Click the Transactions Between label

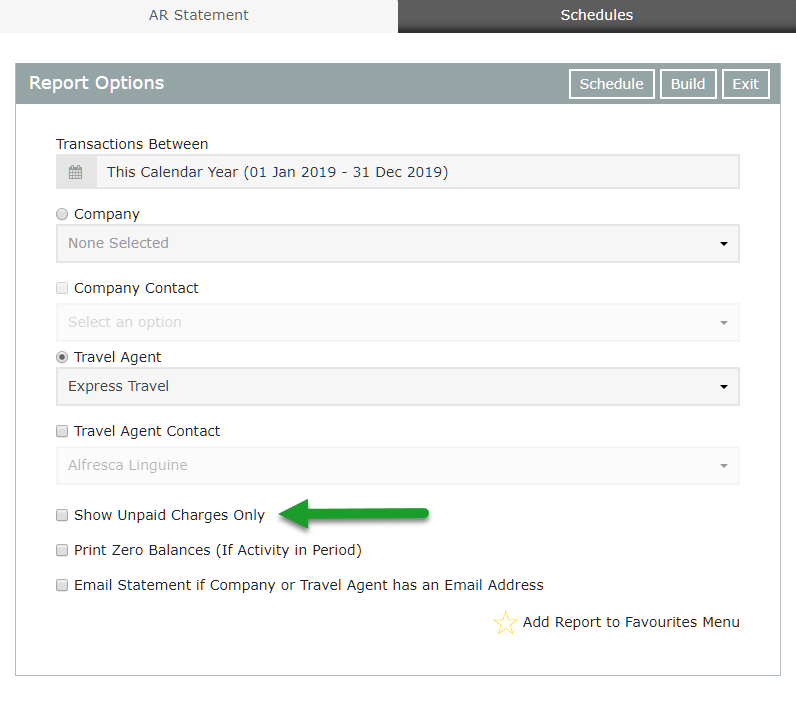click(x=132, y=144)
